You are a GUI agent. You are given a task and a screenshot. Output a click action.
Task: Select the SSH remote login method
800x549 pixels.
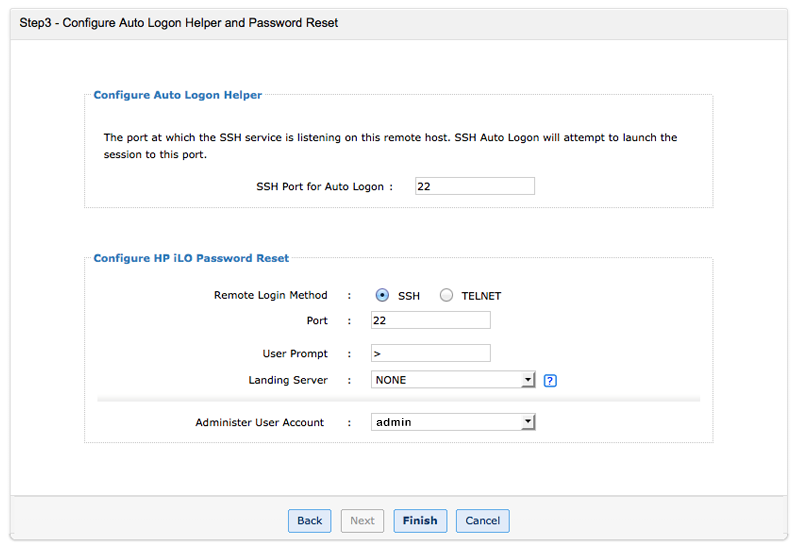[x=382, y=295]
